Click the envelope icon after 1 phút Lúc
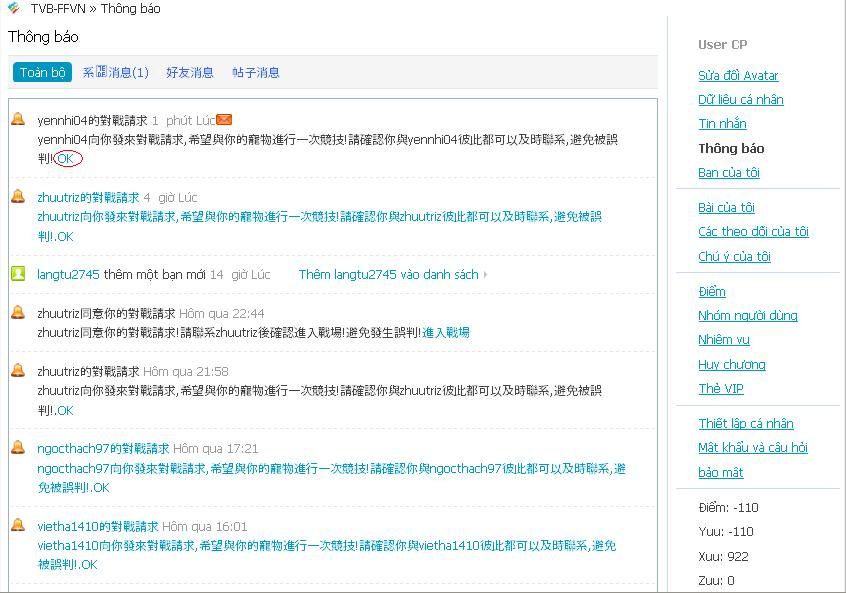846x593 pixels. click(x=224, y=119)
